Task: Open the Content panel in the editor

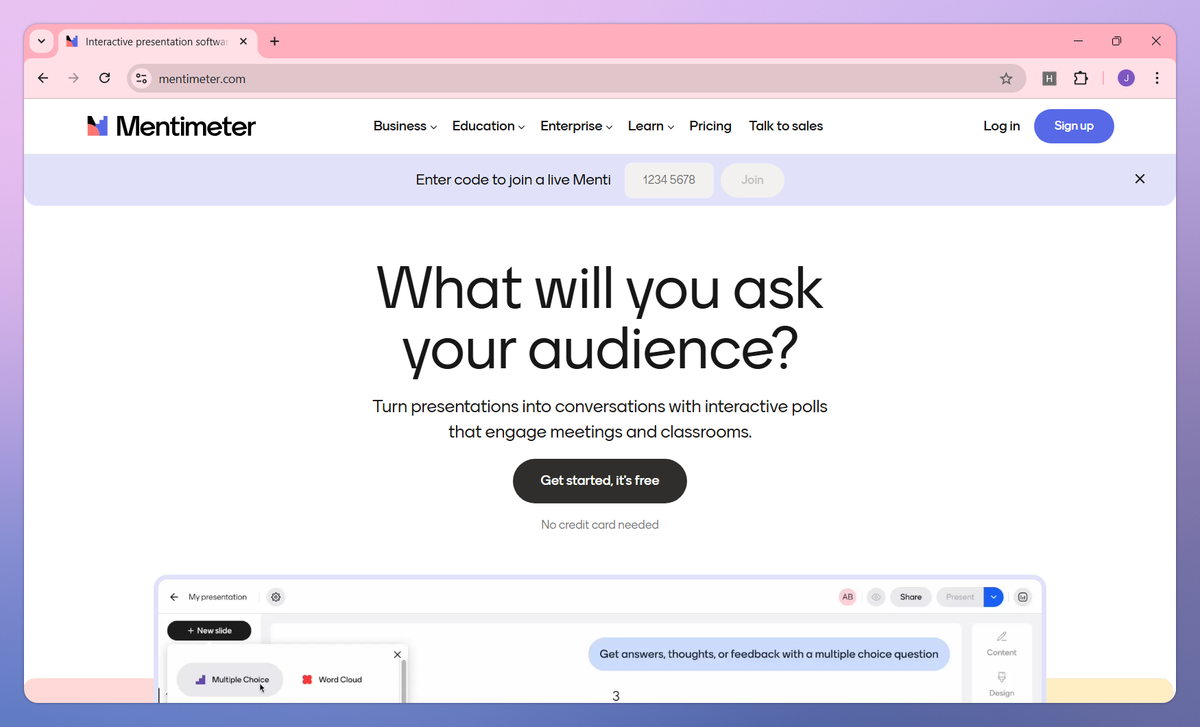Action: coord(1001,643)
